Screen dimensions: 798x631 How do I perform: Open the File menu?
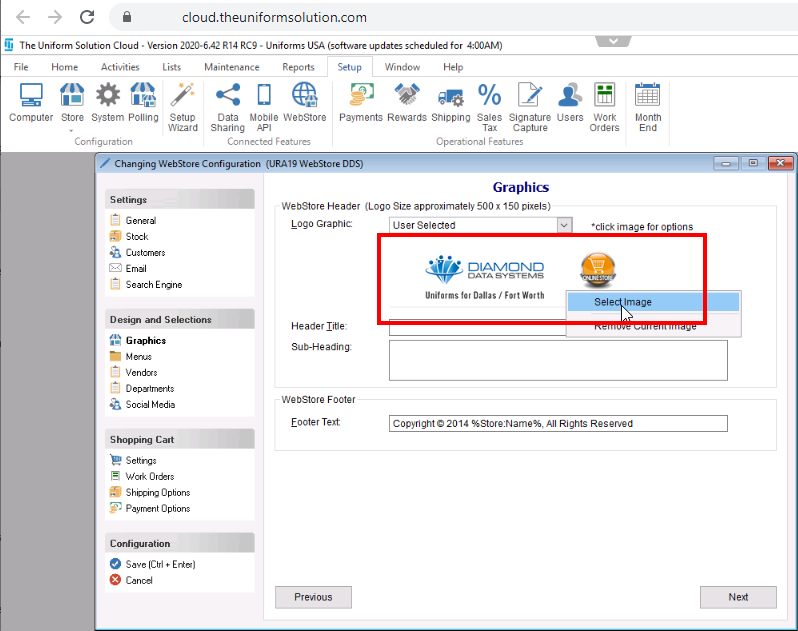(21, 67)
